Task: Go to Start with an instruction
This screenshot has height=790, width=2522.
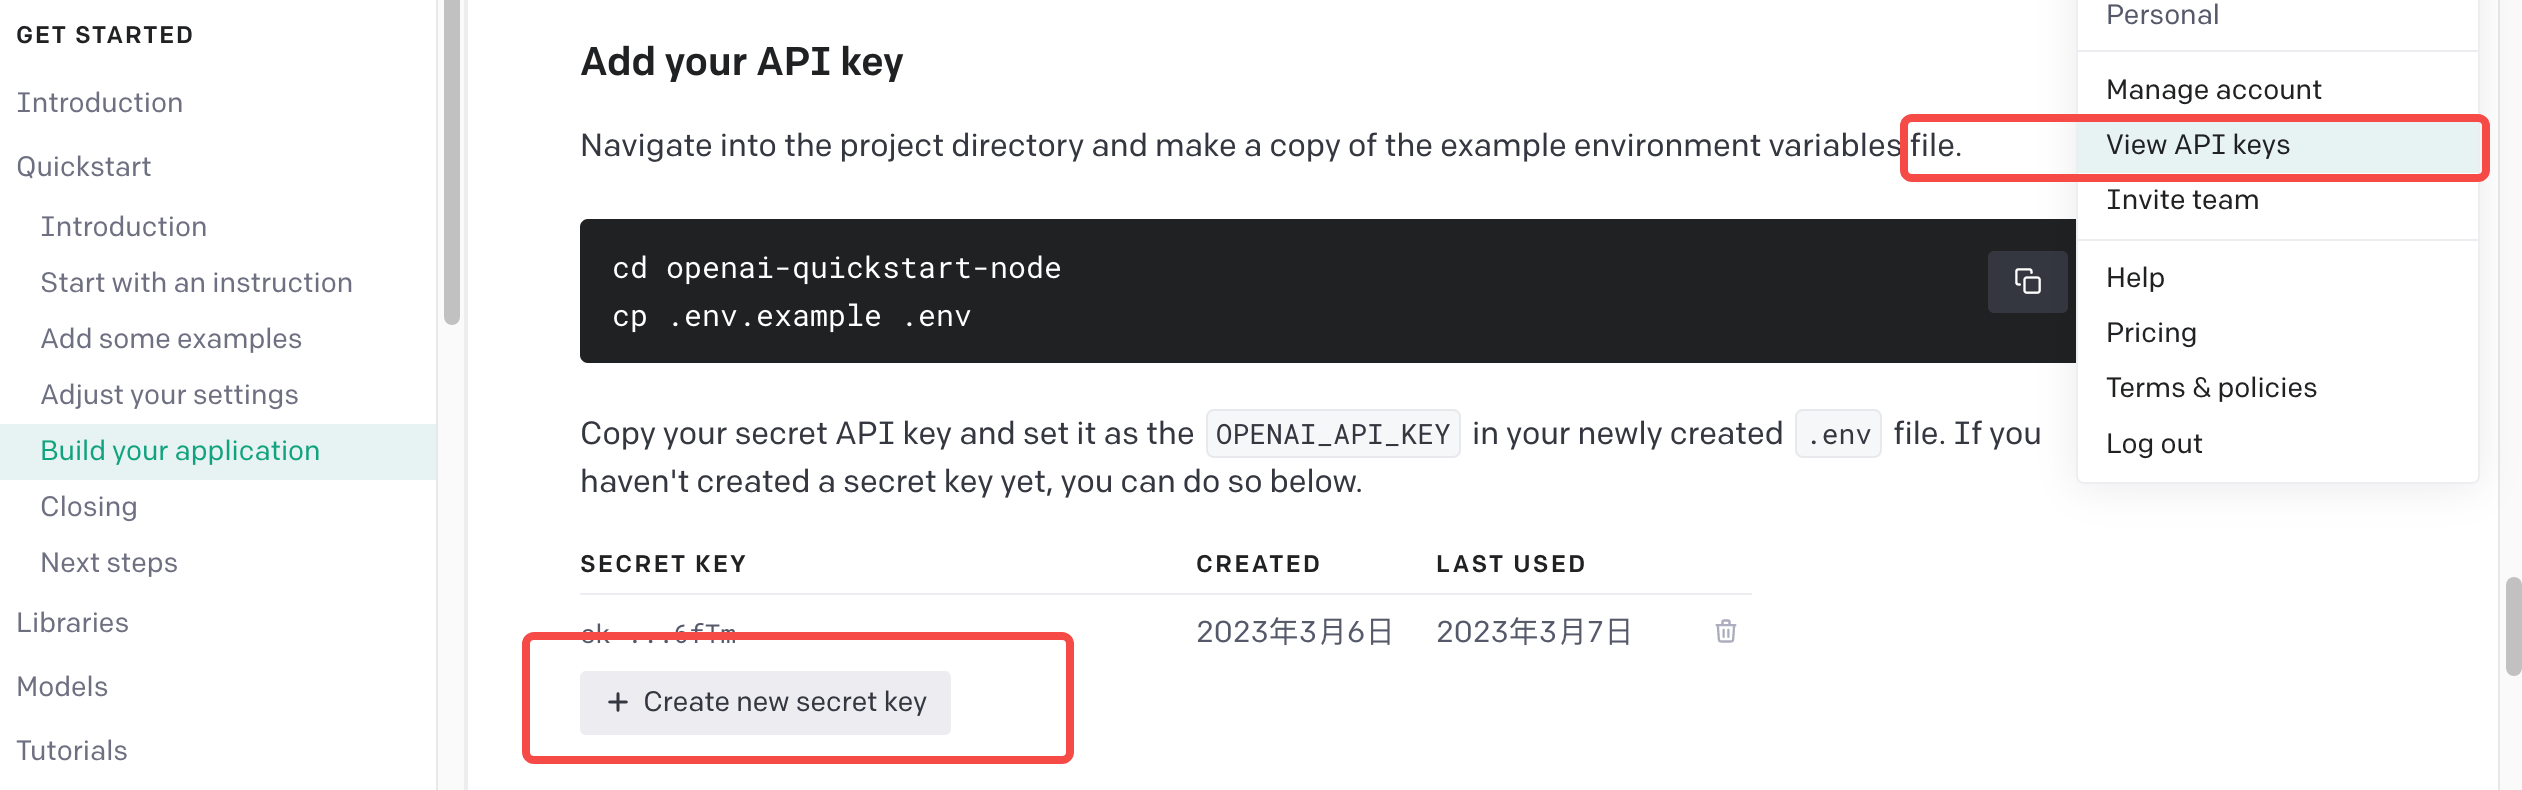Action: coord(196,283)
